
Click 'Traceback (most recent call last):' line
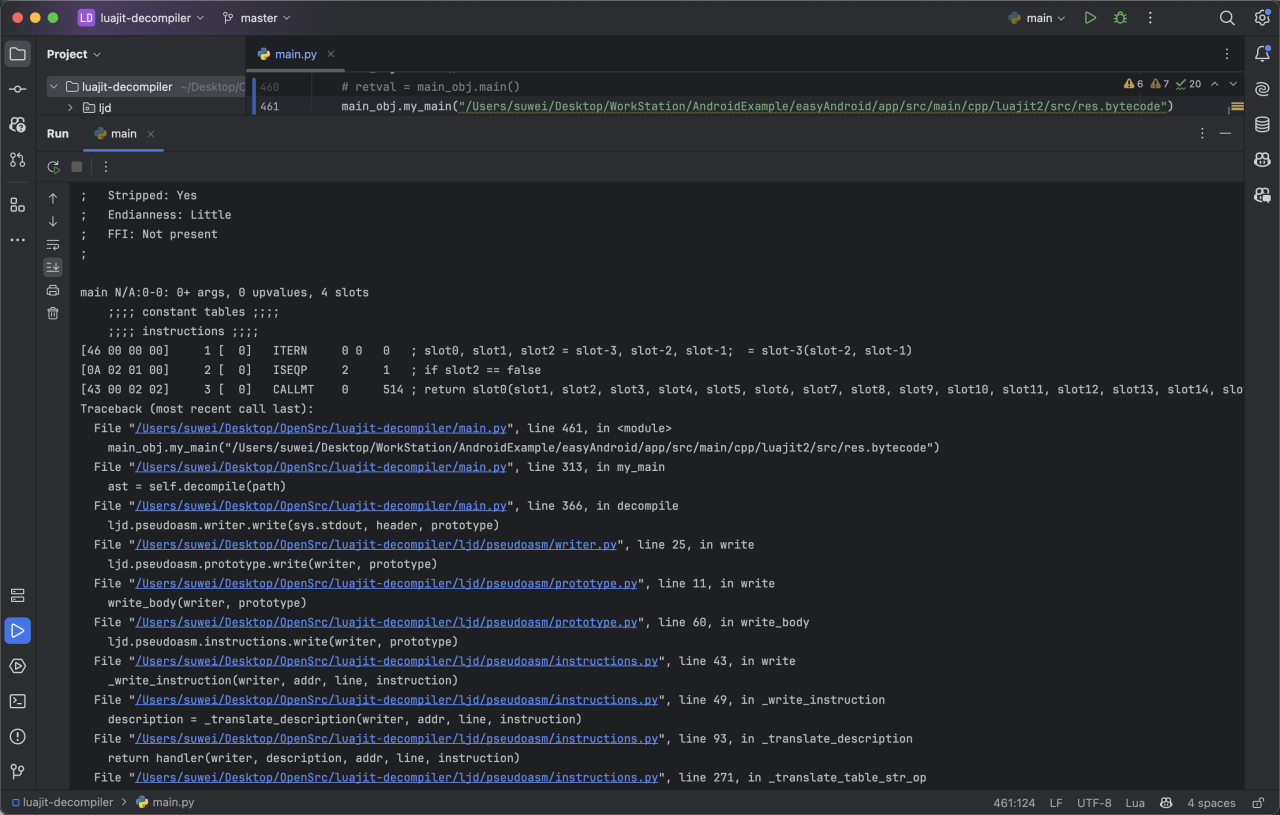point(197,409)
